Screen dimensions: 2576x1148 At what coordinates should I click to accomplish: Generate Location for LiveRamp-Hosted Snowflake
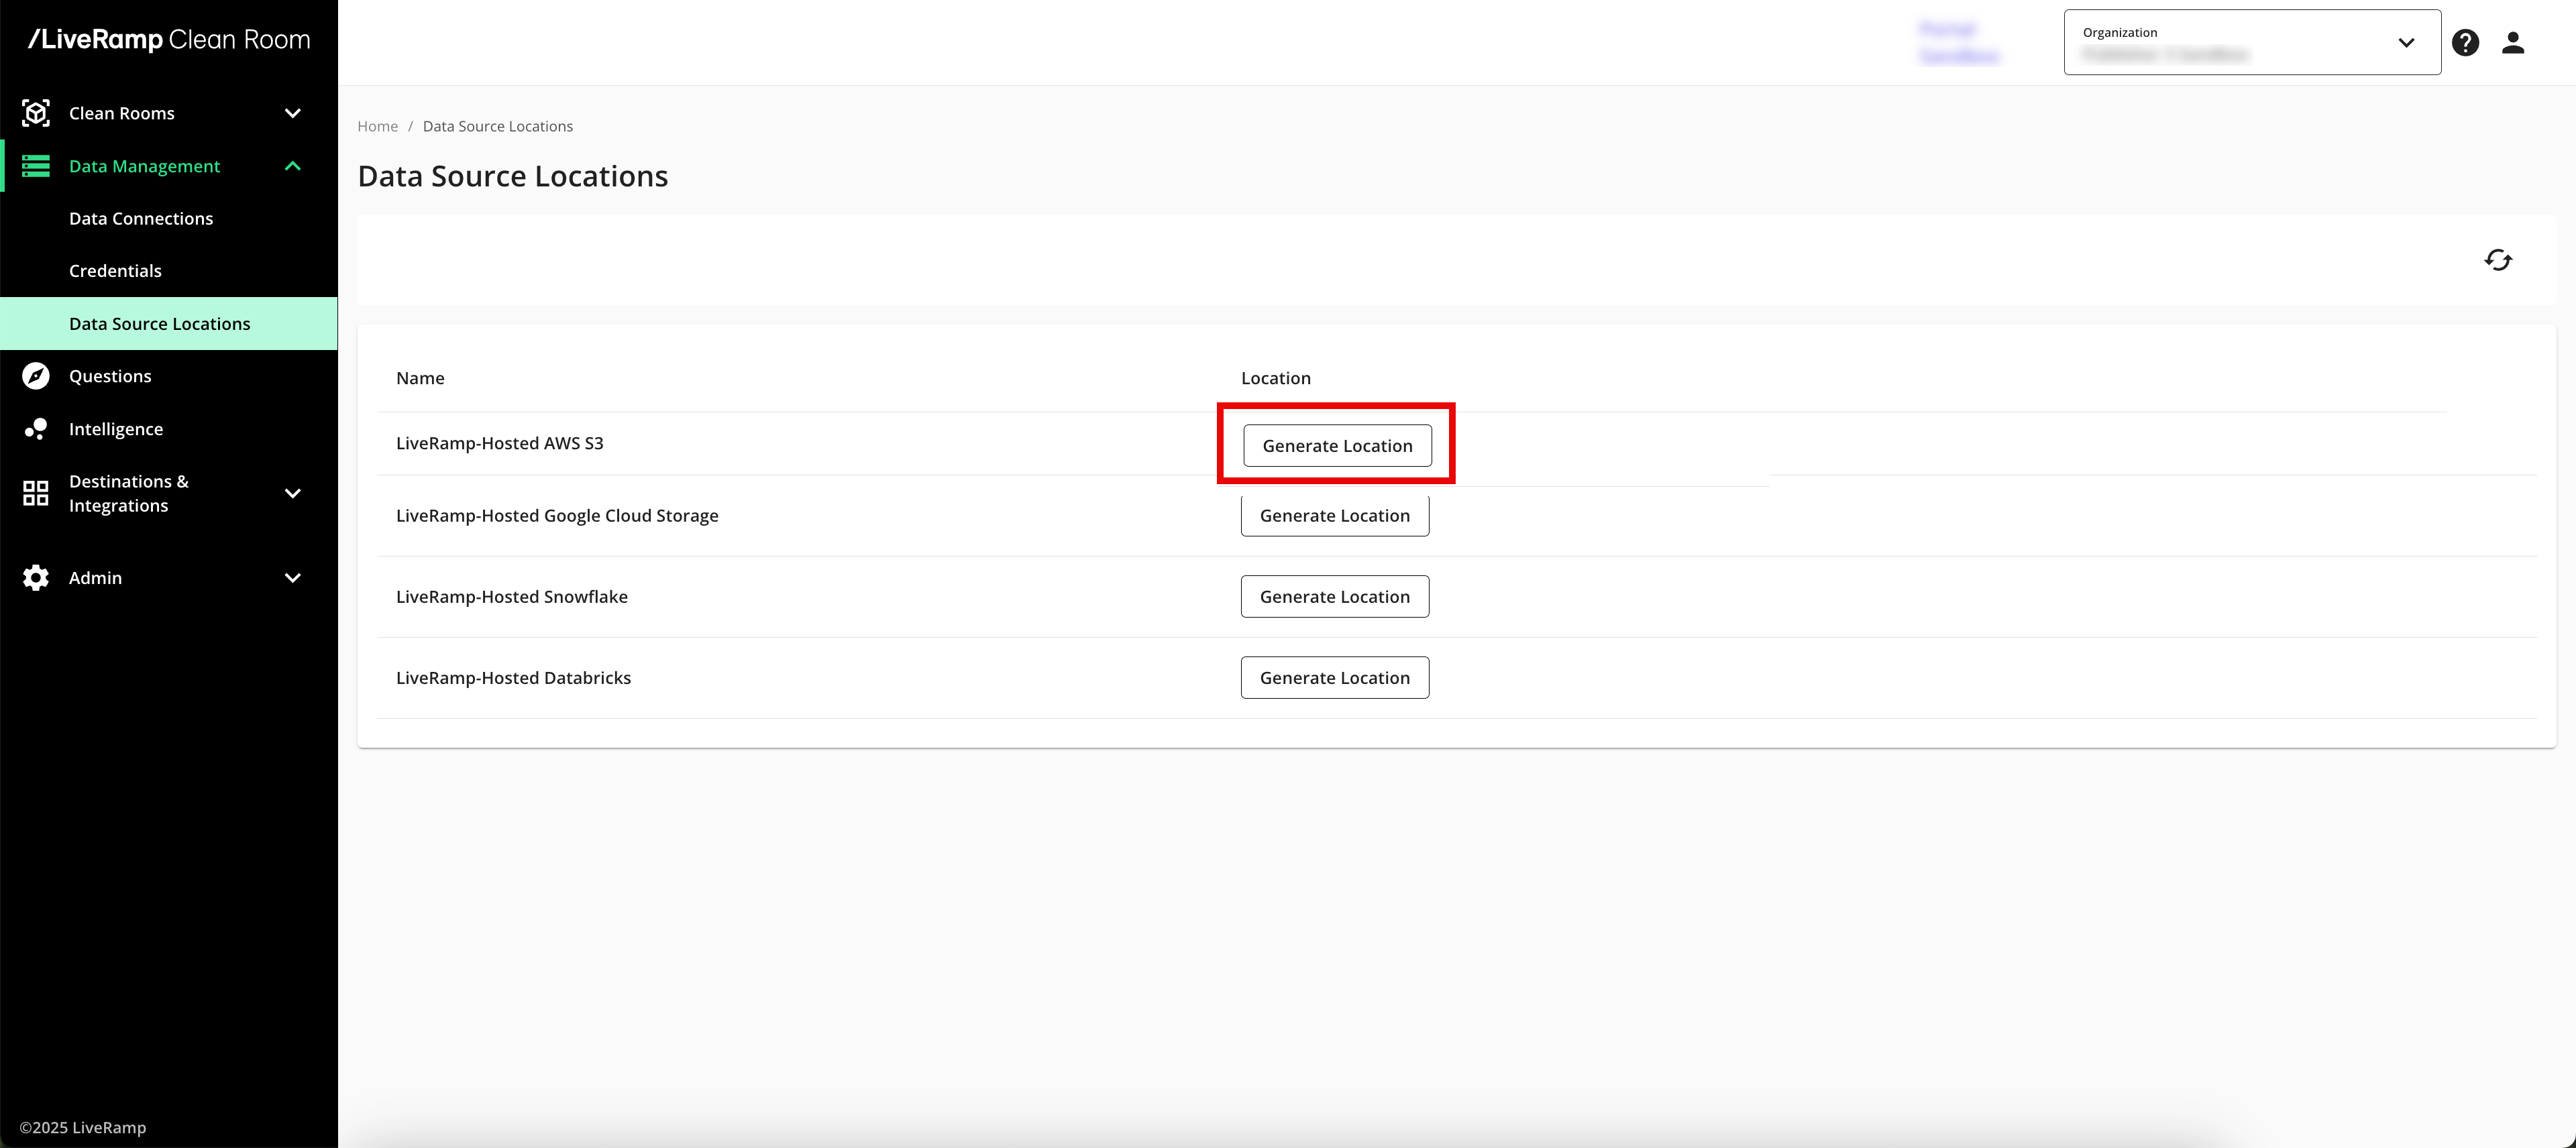tap(1334, 597)
